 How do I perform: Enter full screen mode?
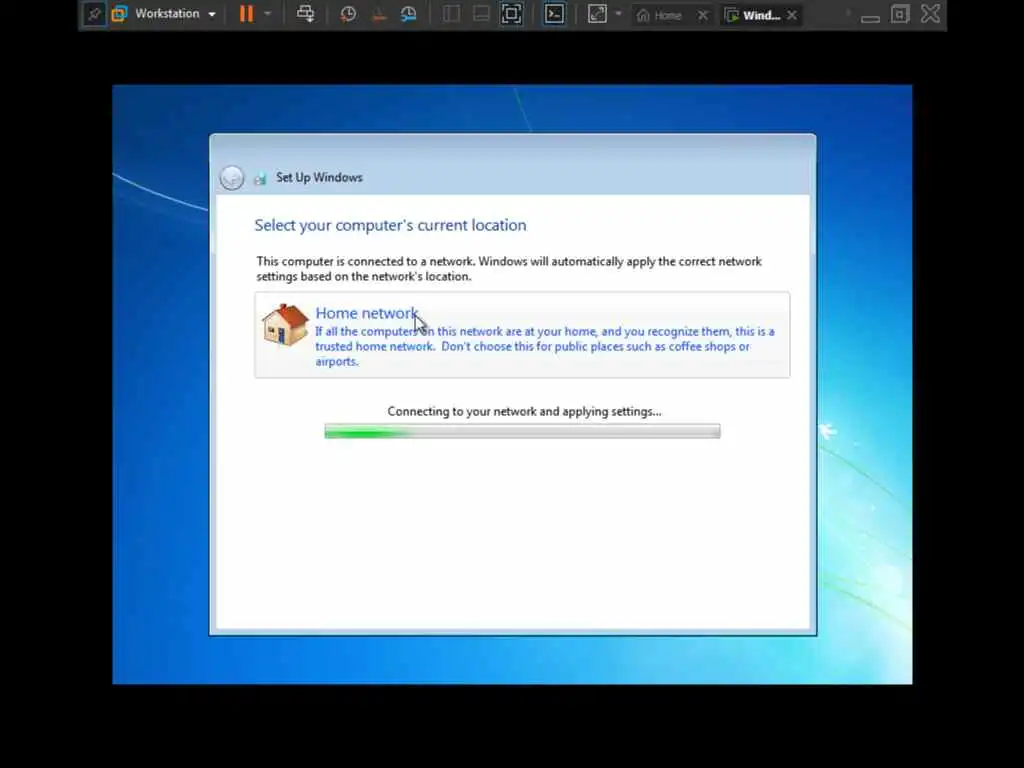[511, 14]
